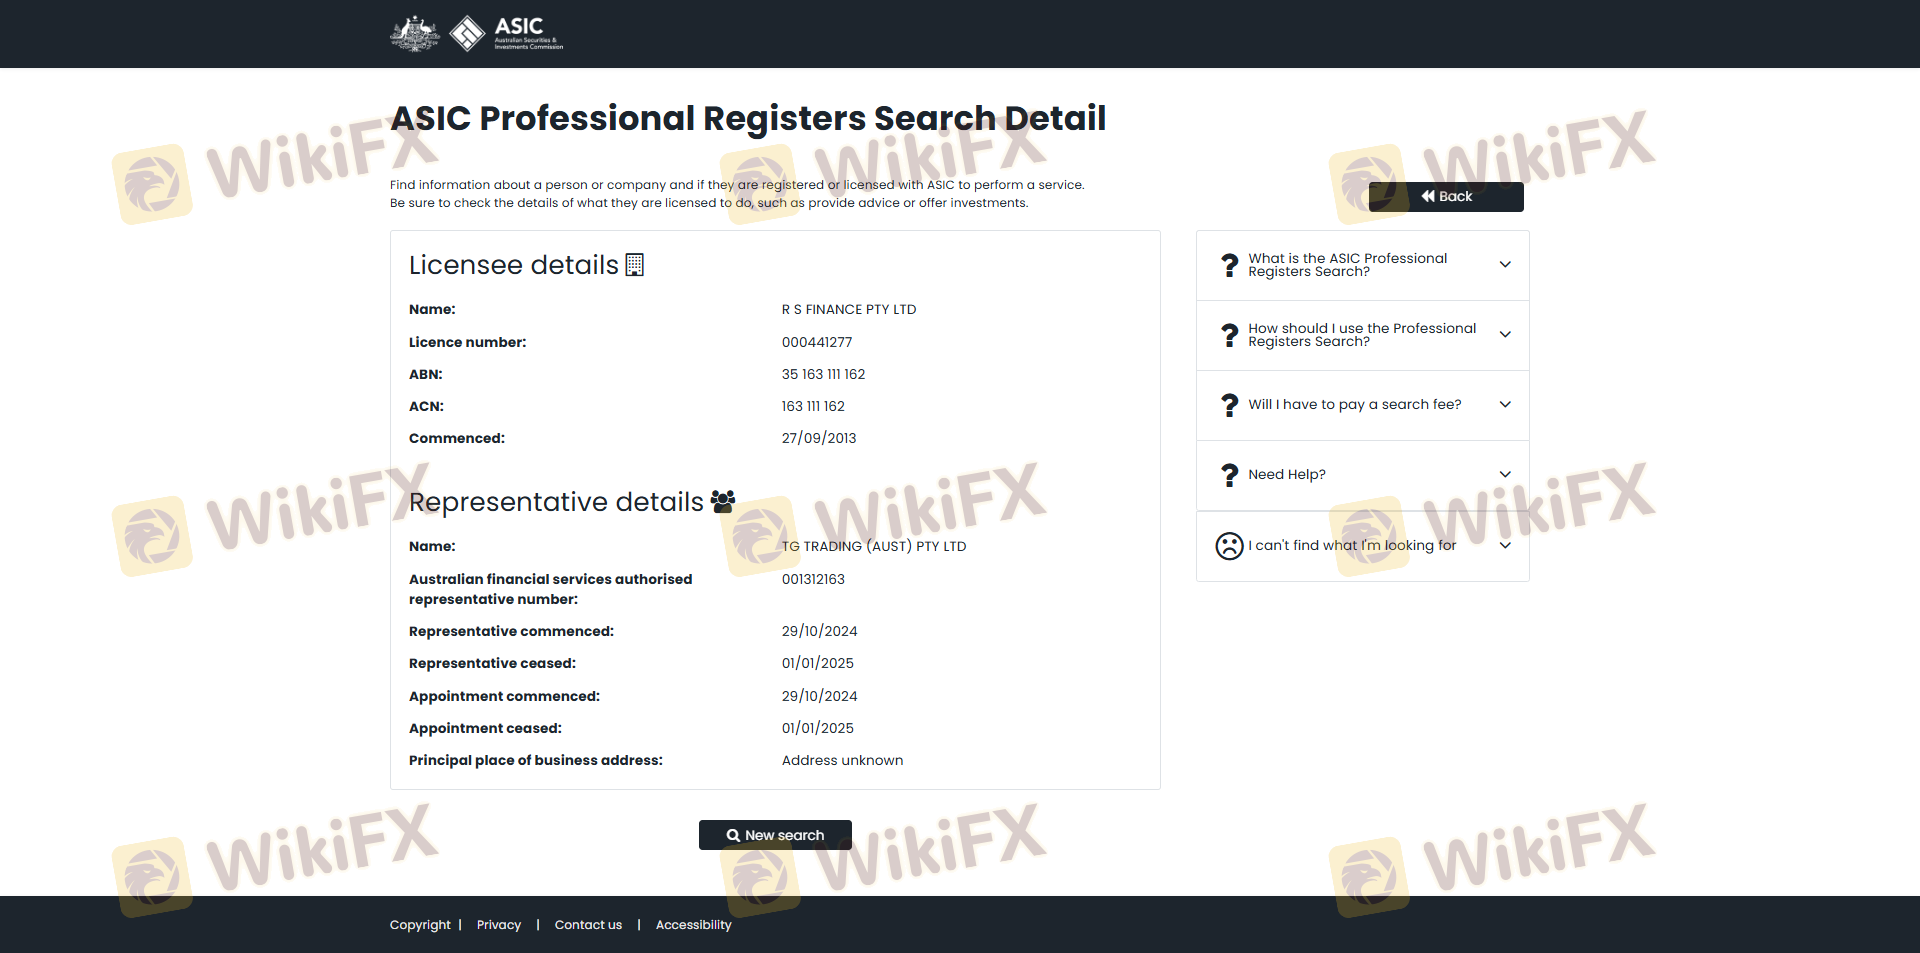Click the ABN value 35 163 111 162

point(824,374)
